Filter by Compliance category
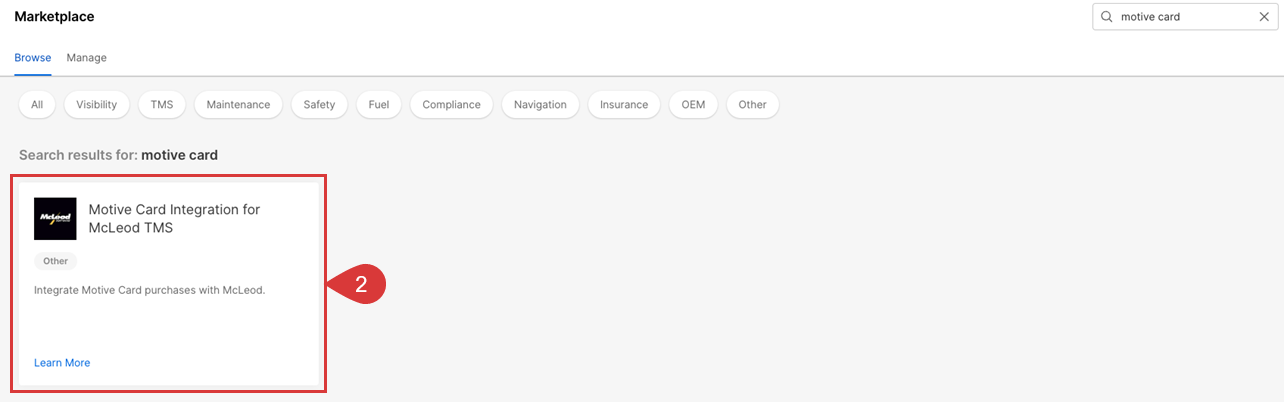The width and height of the screenshot is (1284, 402). (x=451, y=104)
